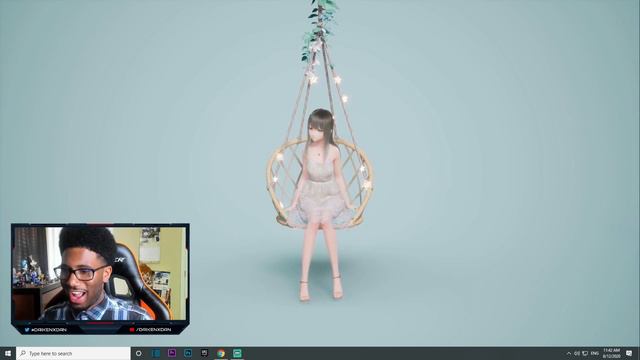Switch to Google Chrome on taskbar

(221, 353)
